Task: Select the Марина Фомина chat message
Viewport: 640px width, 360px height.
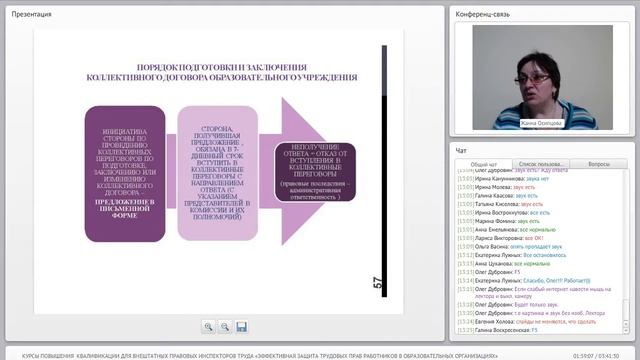Action: click(498, 221)
